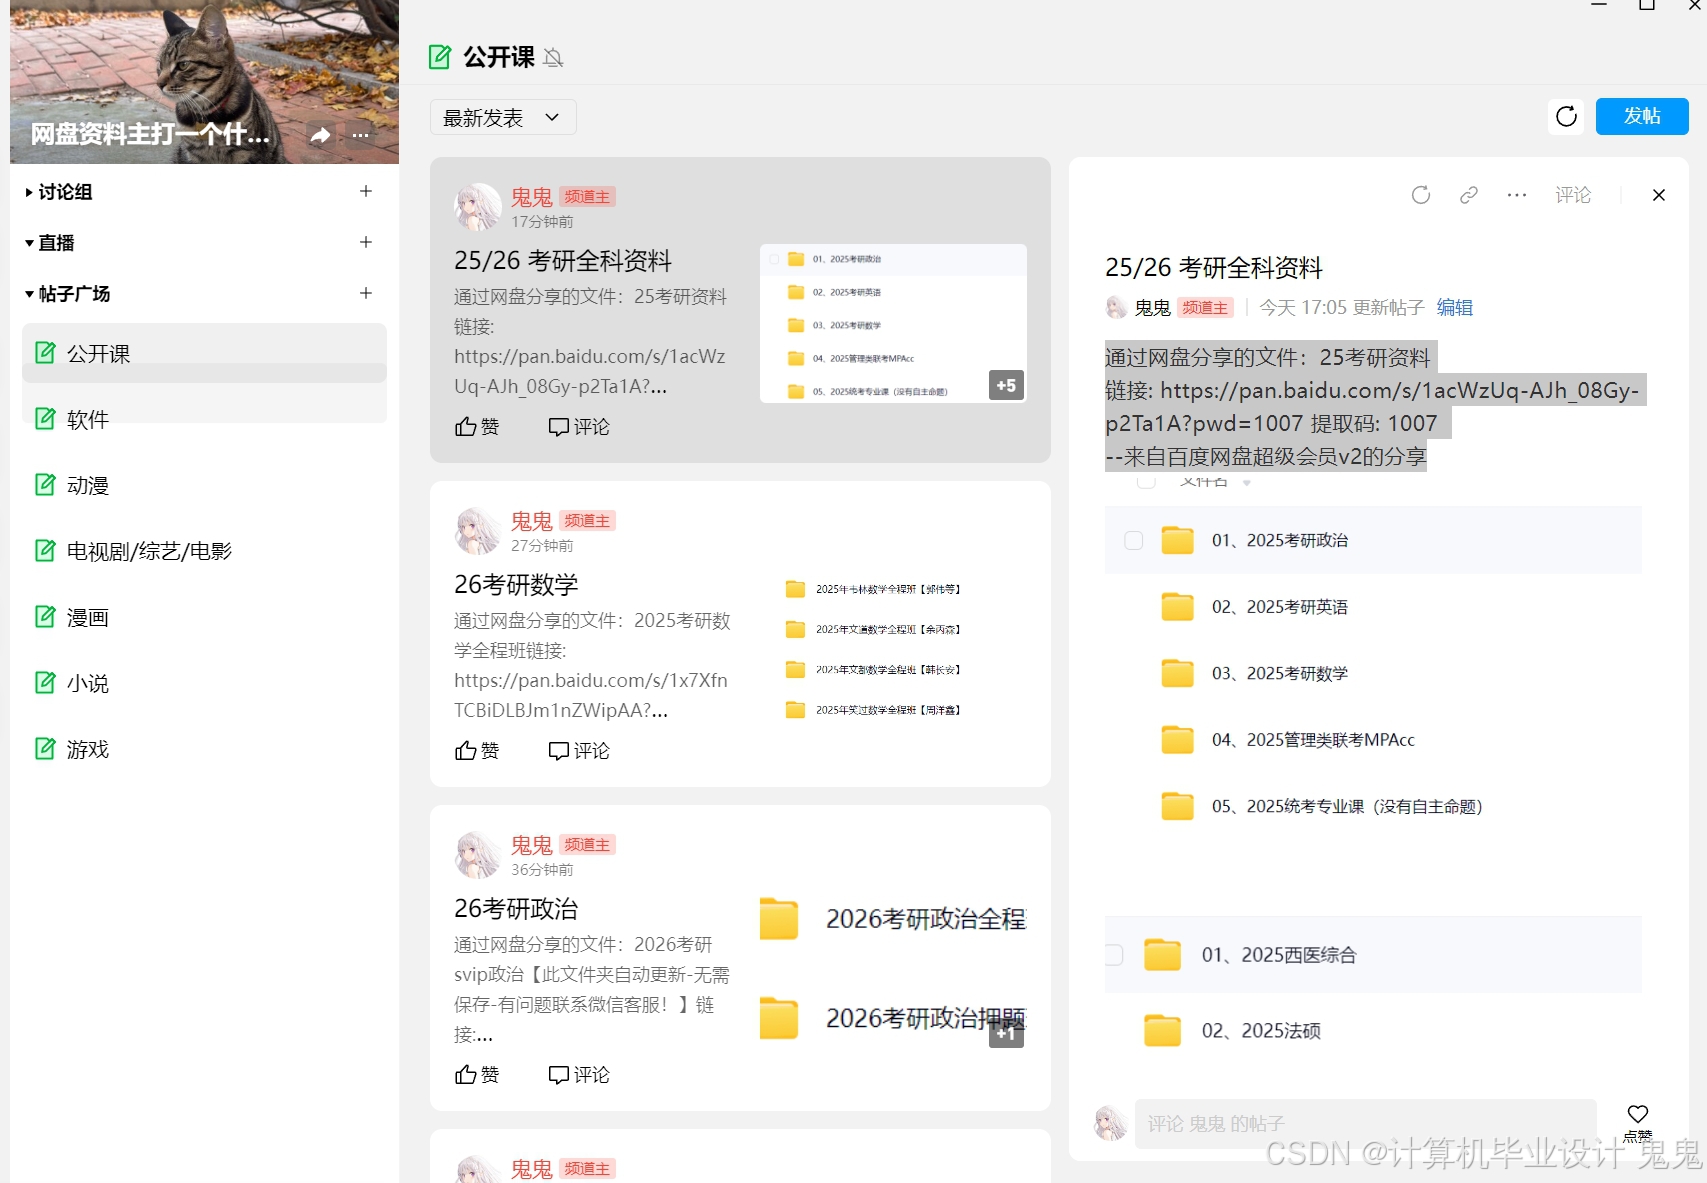
Task: Add a new item to 讨论组
Action: click(366, 191)
